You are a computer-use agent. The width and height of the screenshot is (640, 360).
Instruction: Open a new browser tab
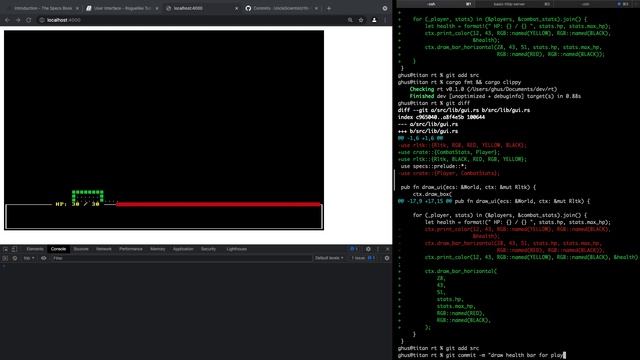[x=329, y=8]
